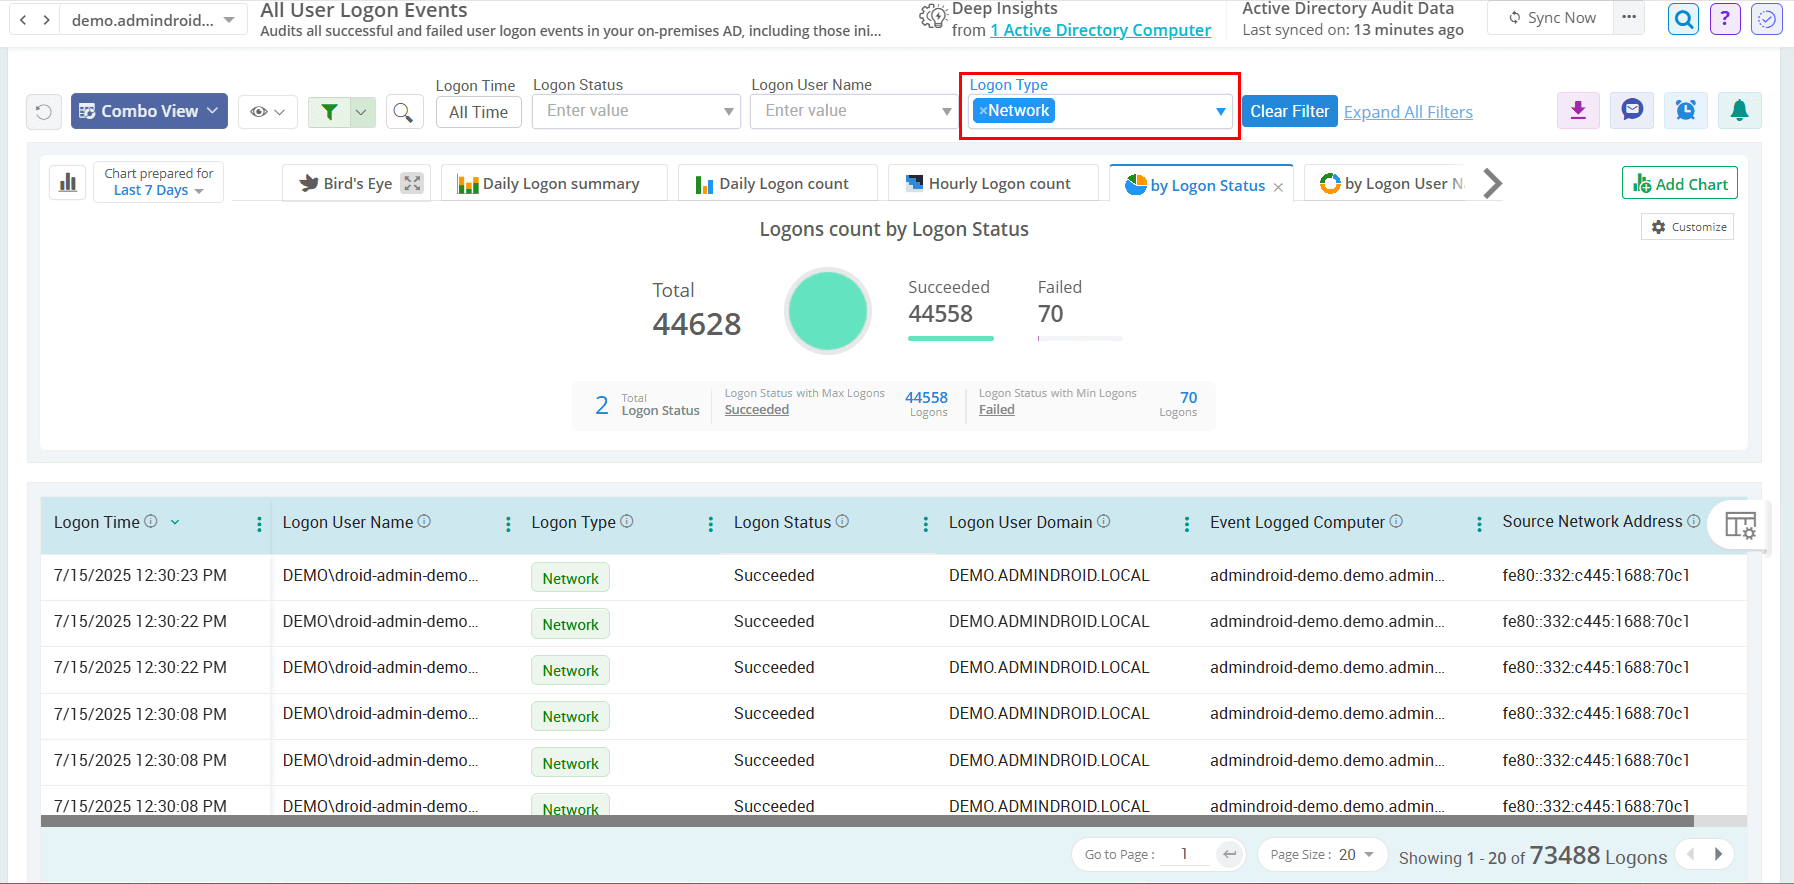Viewport: 1794px width, 884px height.
Task: Select the by Logon Status tab
Action: pos(1200,185)
